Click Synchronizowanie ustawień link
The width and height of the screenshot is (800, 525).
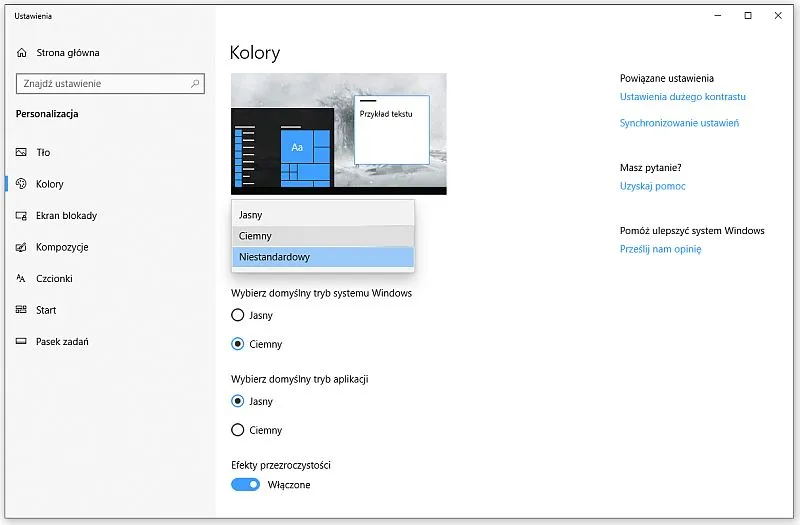(679, 123)
